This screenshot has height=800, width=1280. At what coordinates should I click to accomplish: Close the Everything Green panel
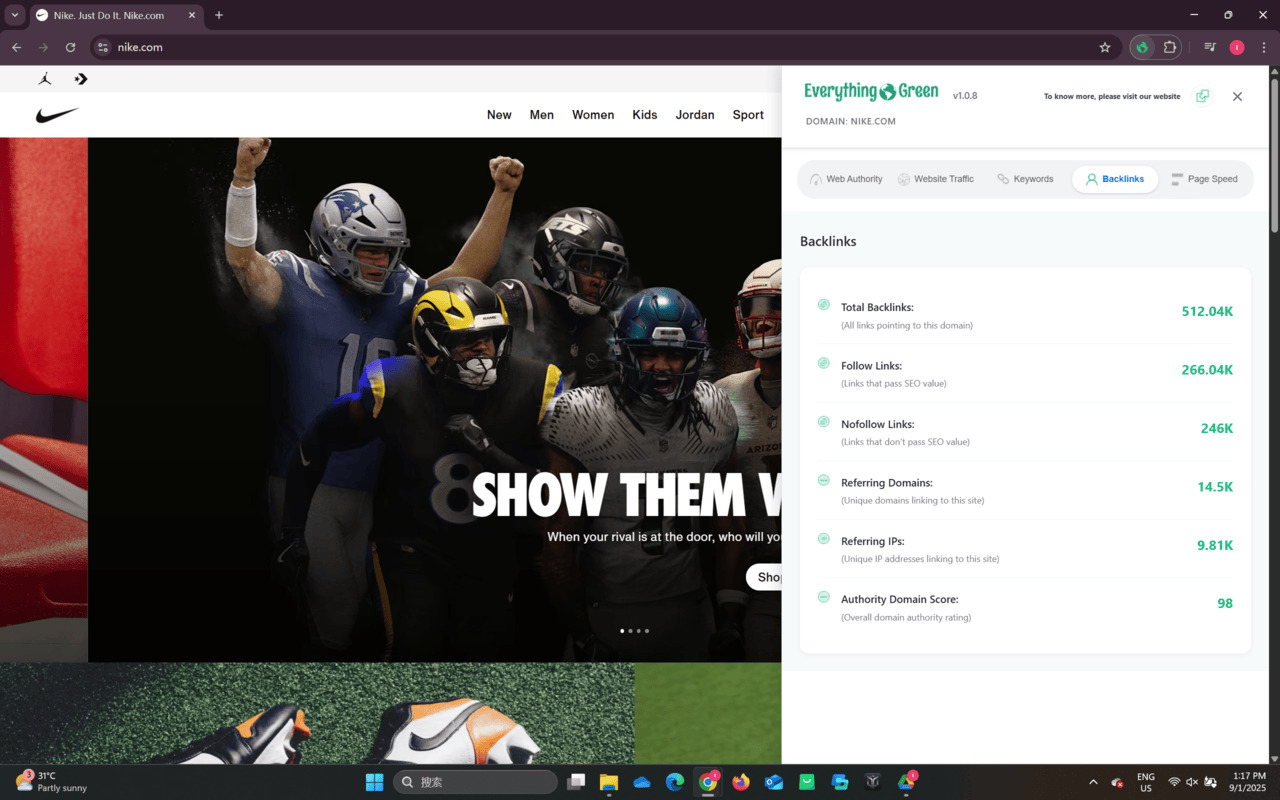[x=1237, y=96]
